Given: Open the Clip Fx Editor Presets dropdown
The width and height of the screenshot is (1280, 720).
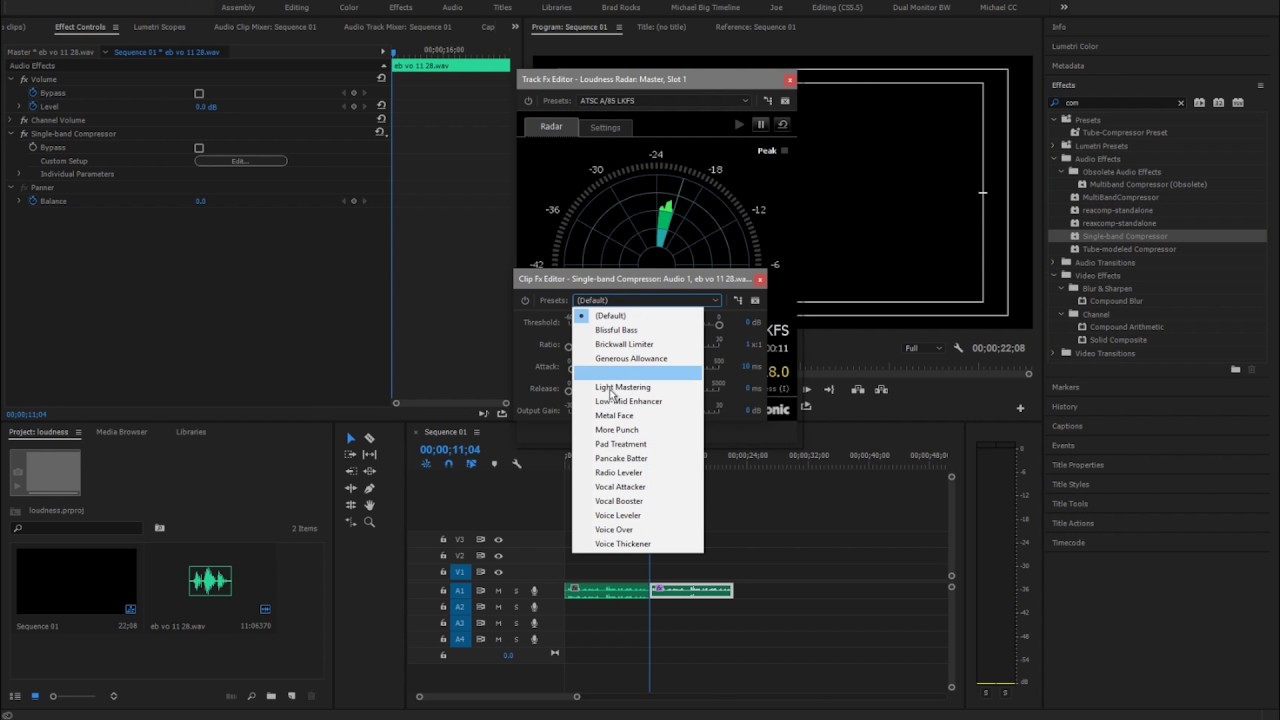Looking at the screenshot, I should pyautogui.click(x=647, y=300).
